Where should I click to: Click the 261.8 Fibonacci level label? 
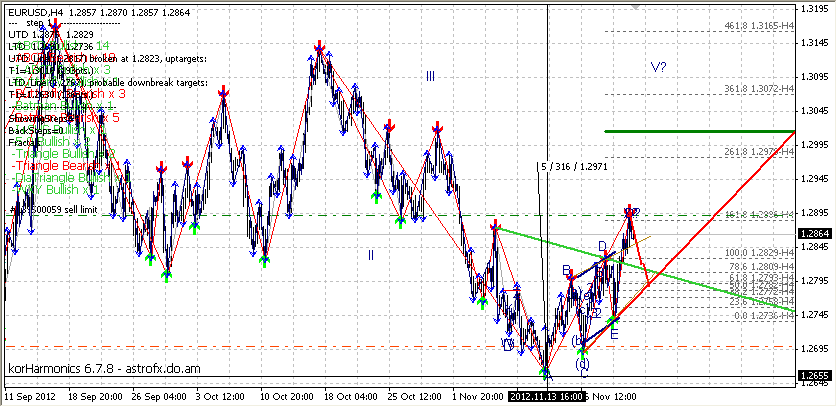(759, 152)
